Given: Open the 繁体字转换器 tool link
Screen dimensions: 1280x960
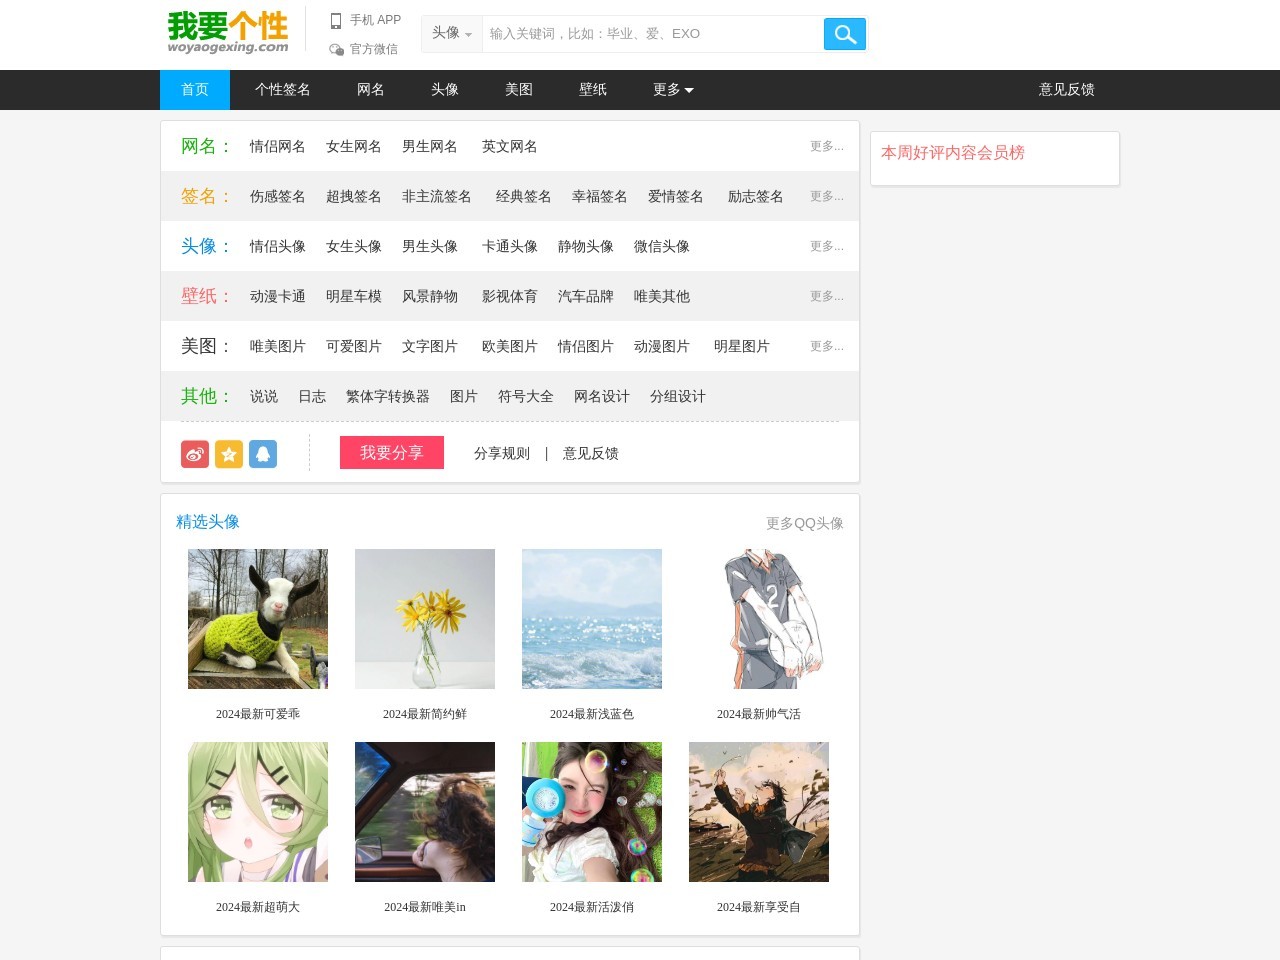Looking at the screenshot, I should coord(388,396).
